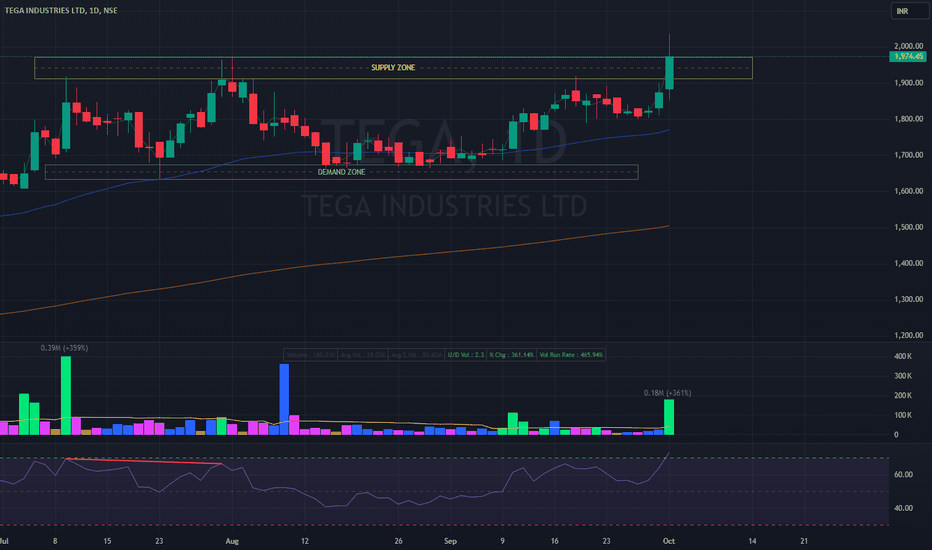The height and width of the screenshot is (550, 932).
Task: Click the 200K volume axis label
Action: 903,395
